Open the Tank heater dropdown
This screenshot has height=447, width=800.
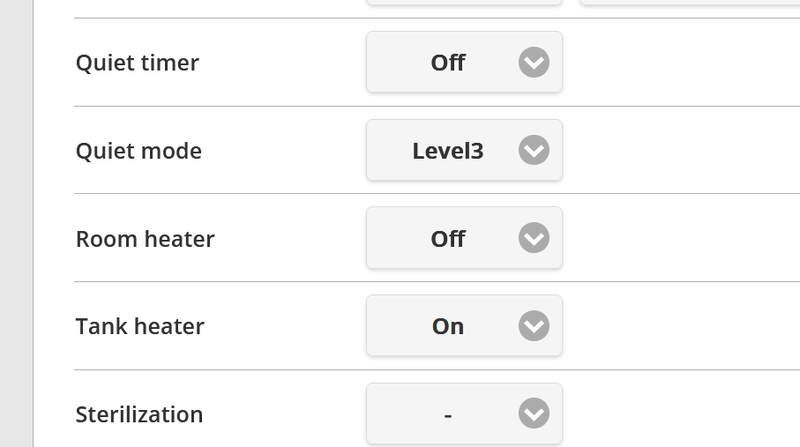pyautogui.click(x=464, y=326)
